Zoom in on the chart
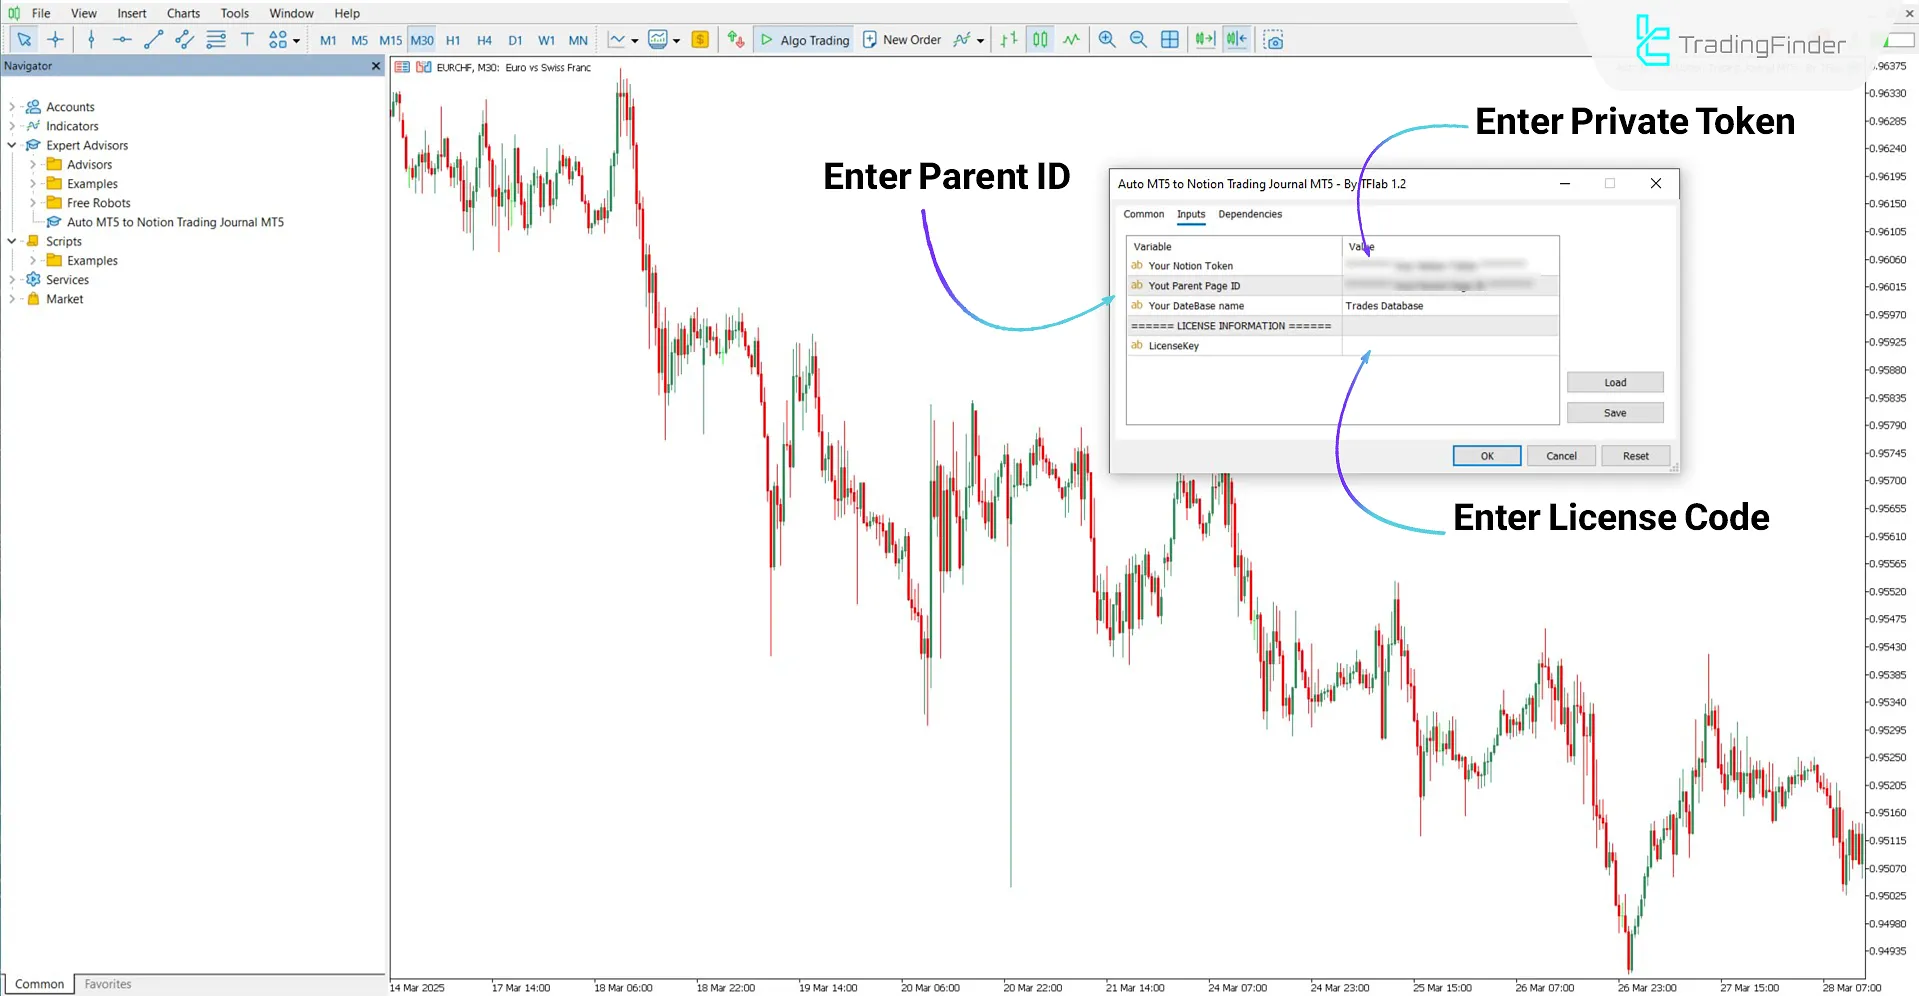The height and width of the screenshot is (996, 1919). pos(1106,39)
